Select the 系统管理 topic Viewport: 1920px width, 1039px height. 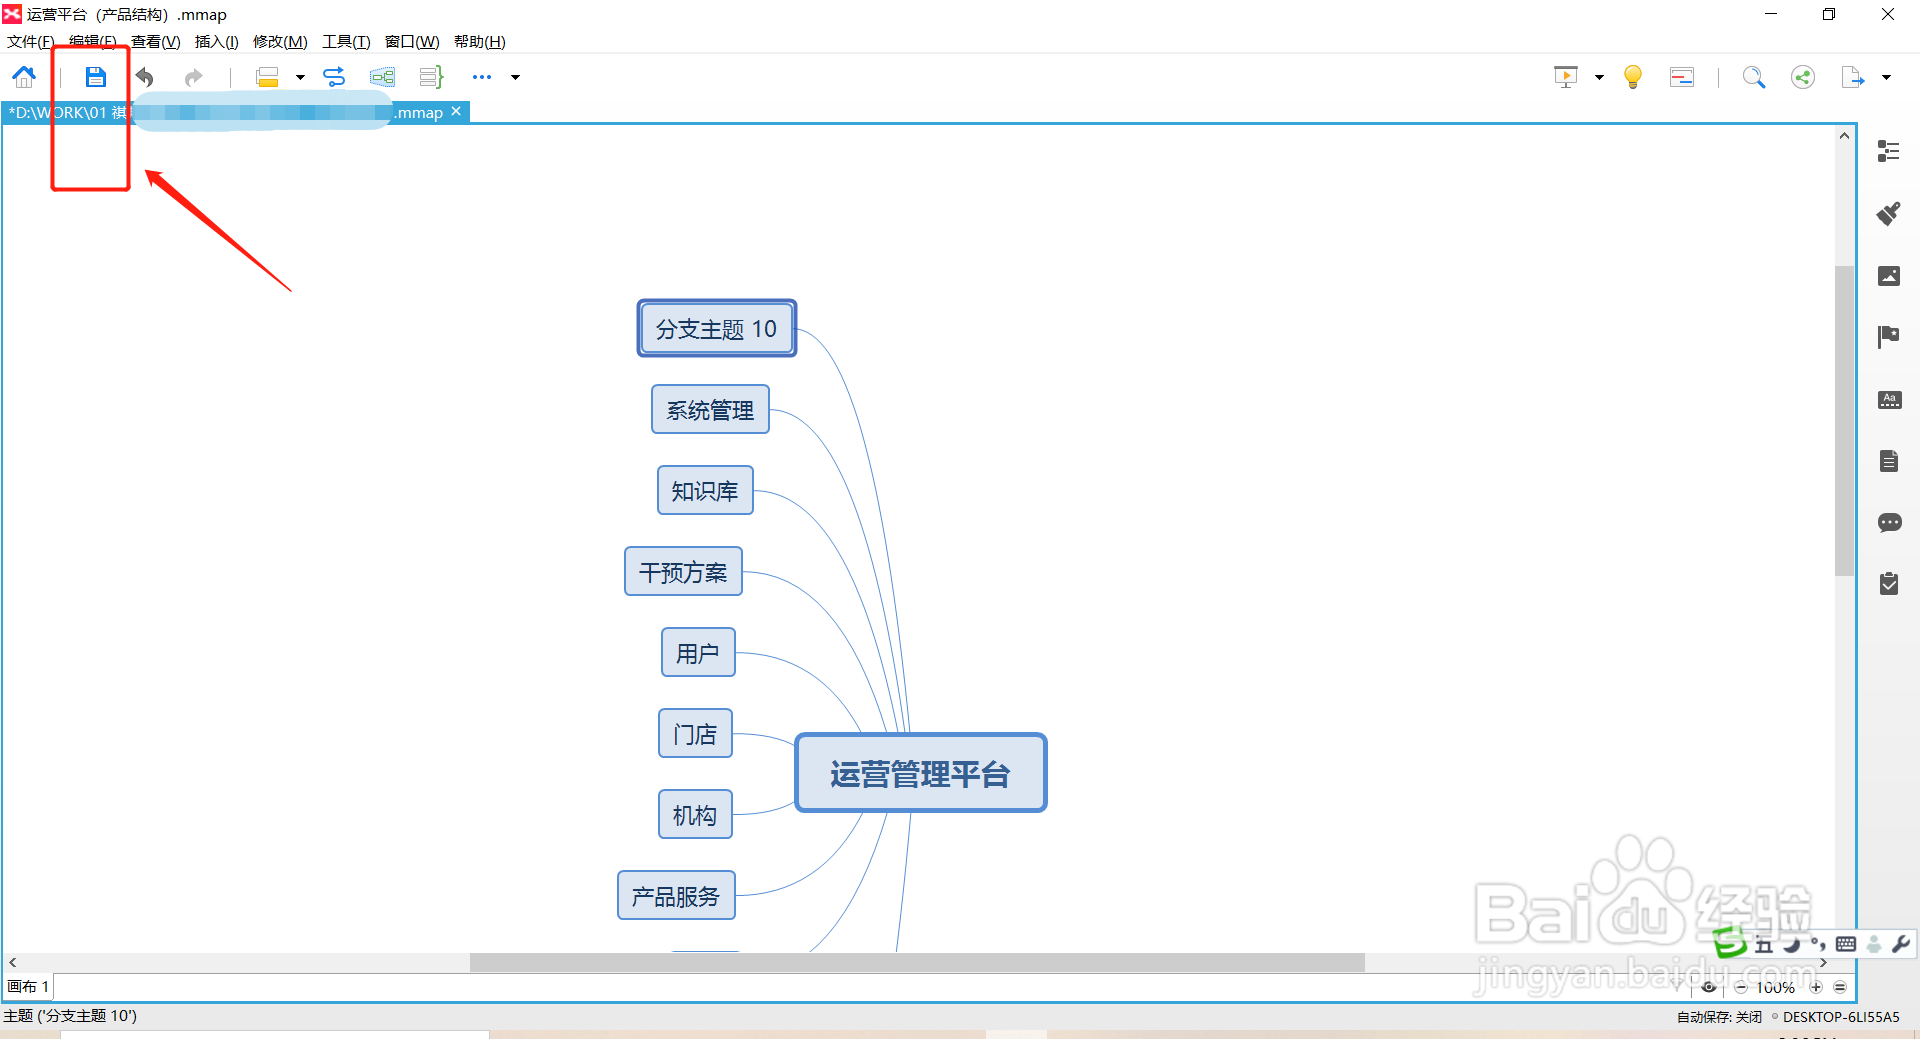(x=710, y=409)
